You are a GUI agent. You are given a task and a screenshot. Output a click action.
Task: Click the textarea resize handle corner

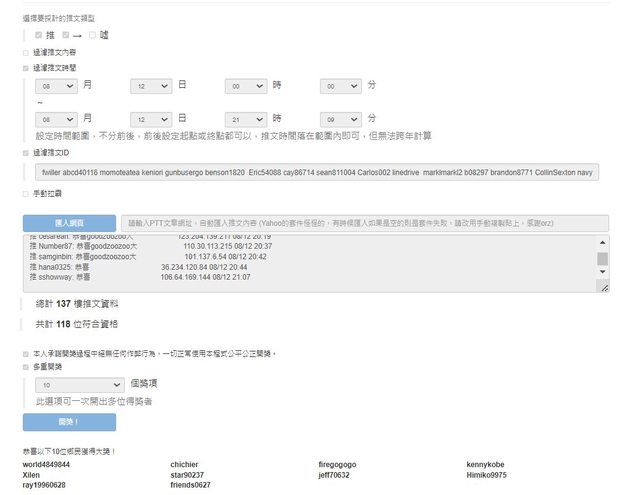coord(602,287)
